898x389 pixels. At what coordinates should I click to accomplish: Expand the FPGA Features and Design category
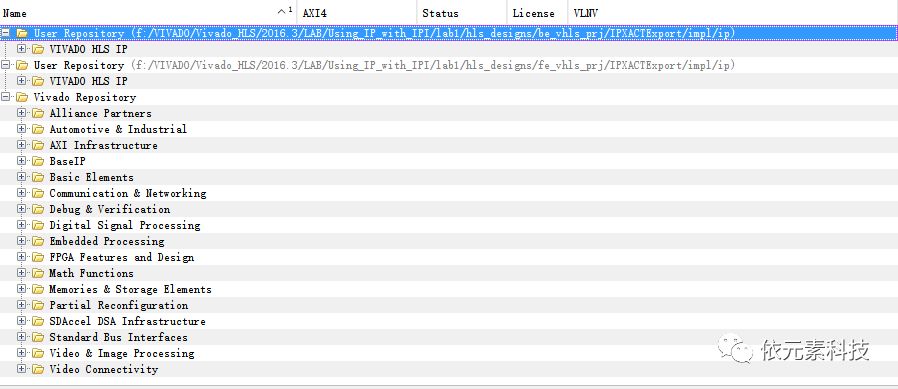22,257
